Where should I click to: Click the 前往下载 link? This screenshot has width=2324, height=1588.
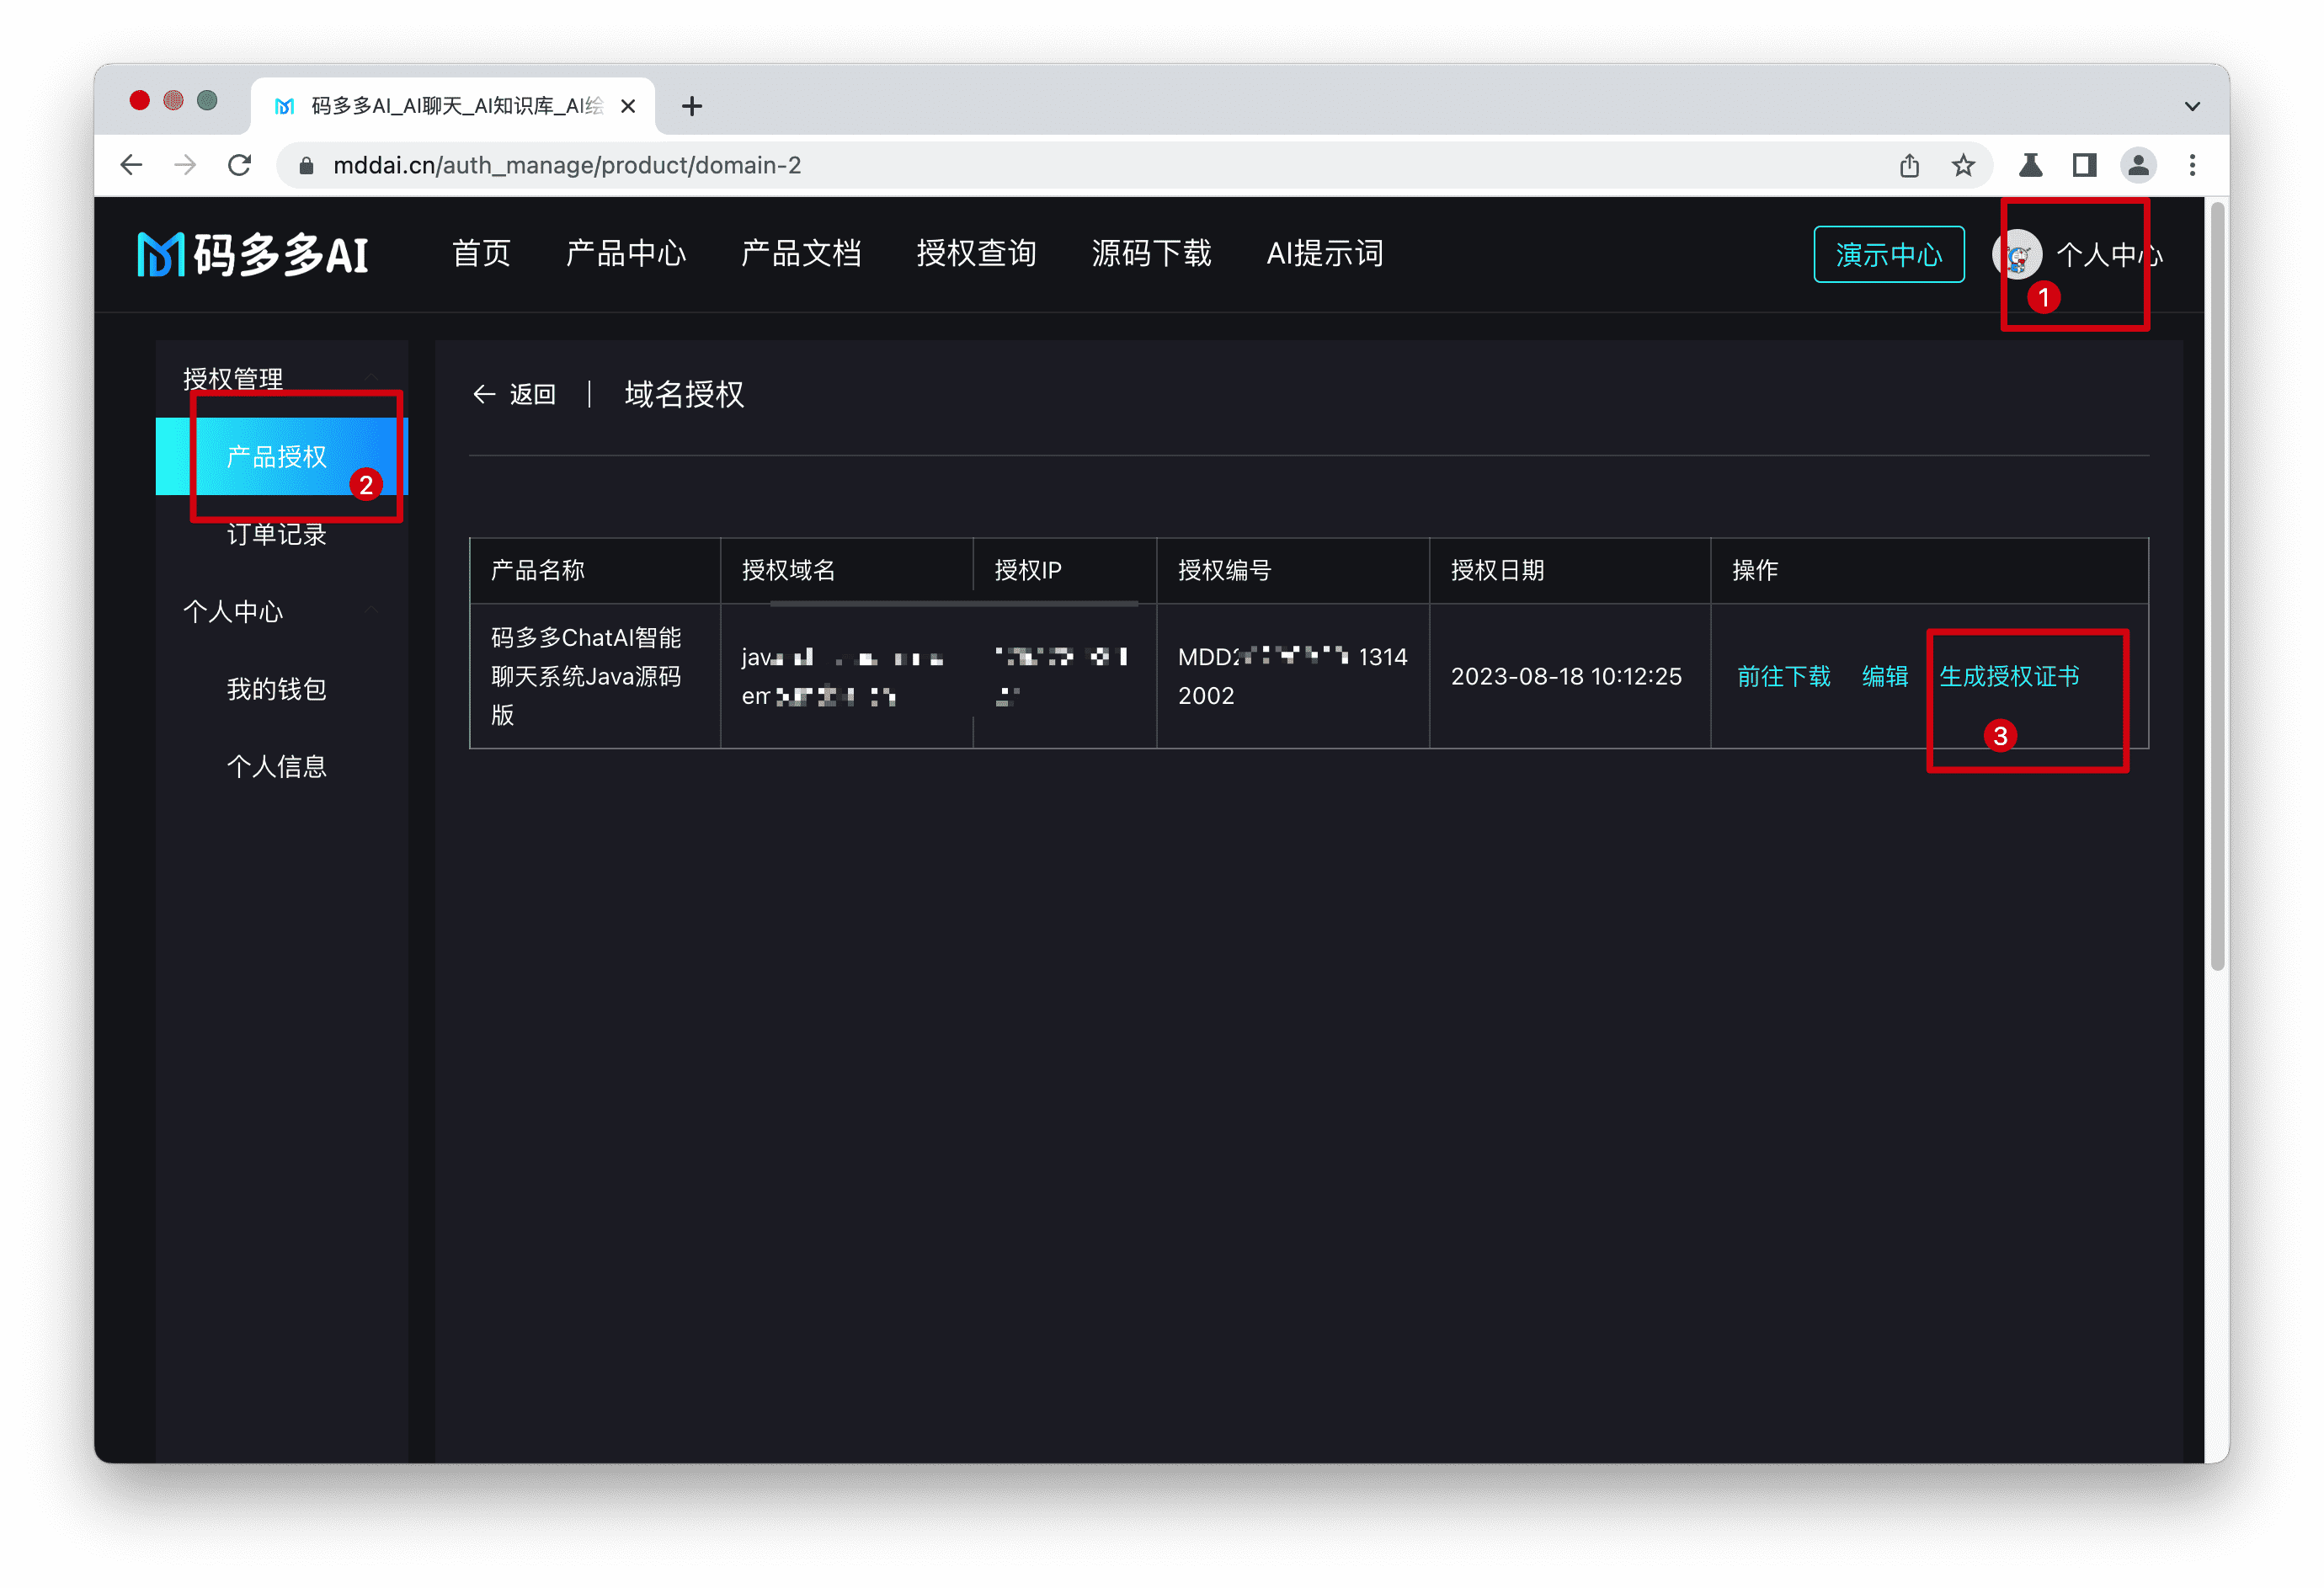[x=1783, y=677]
